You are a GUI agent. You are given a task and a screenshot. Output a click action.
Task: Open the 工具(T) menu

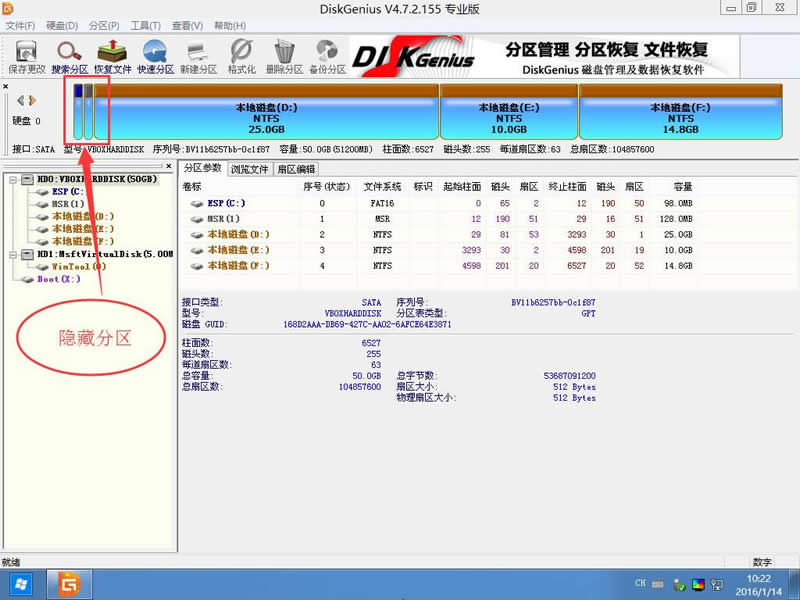(x=146, y=25)
